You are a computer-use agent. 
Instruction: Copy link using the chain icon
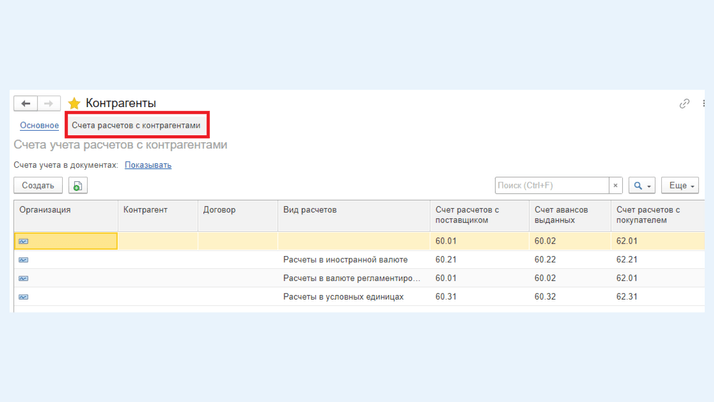tap(684, 103)
